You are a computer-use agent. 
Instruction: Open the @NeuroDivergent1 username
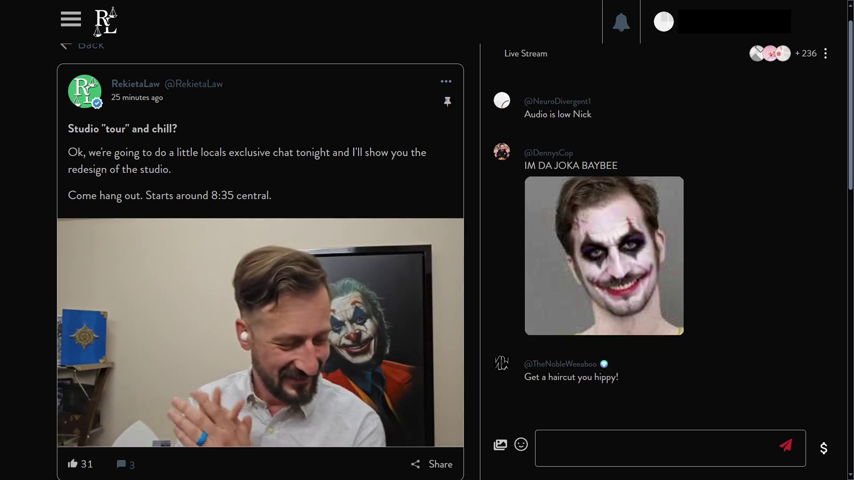557,101
